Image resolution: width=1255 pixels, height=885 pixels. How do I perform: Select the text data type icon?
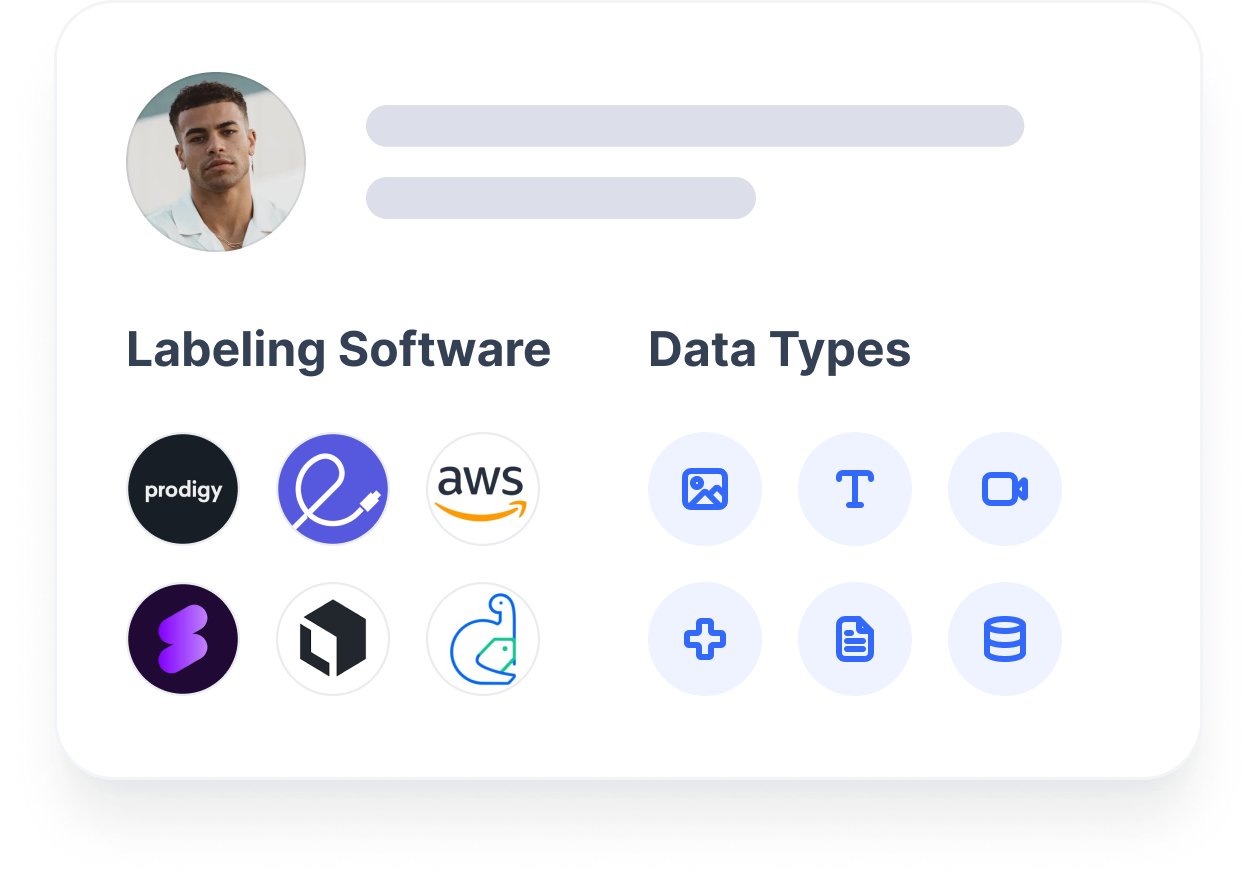click(855, 489)
